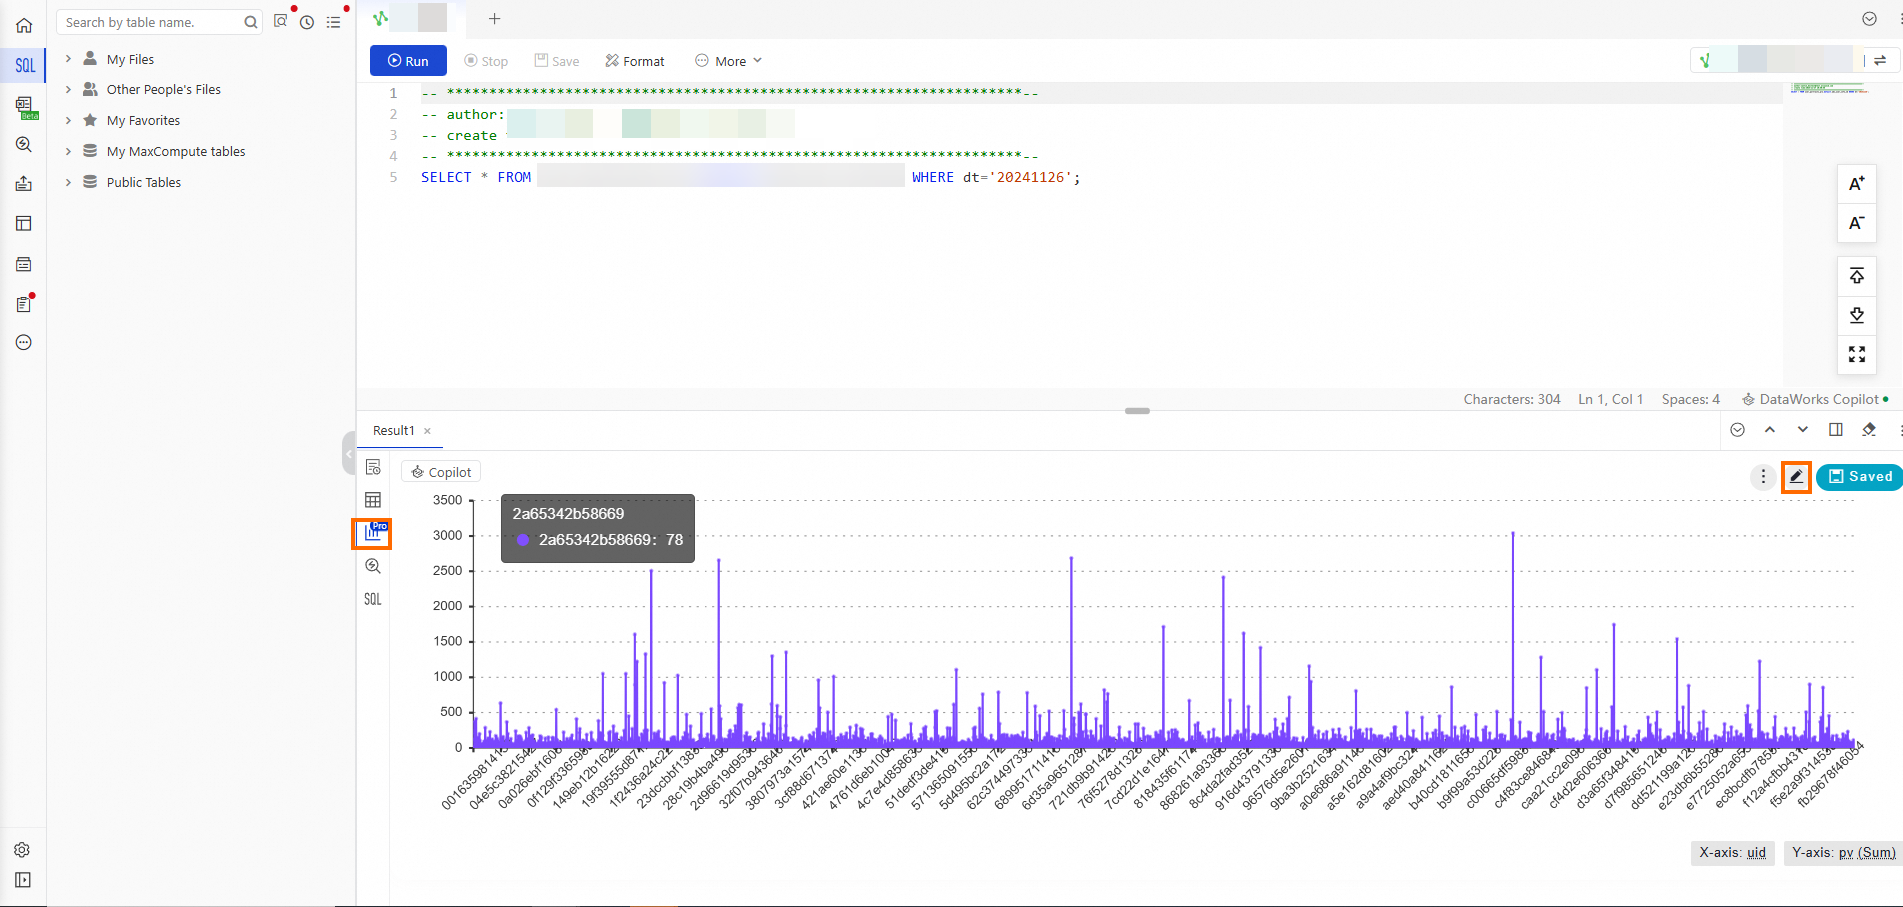The image size is (1903, 907).
Task: Open a new editor tab with the plus
Action: [x=494, y=18]
